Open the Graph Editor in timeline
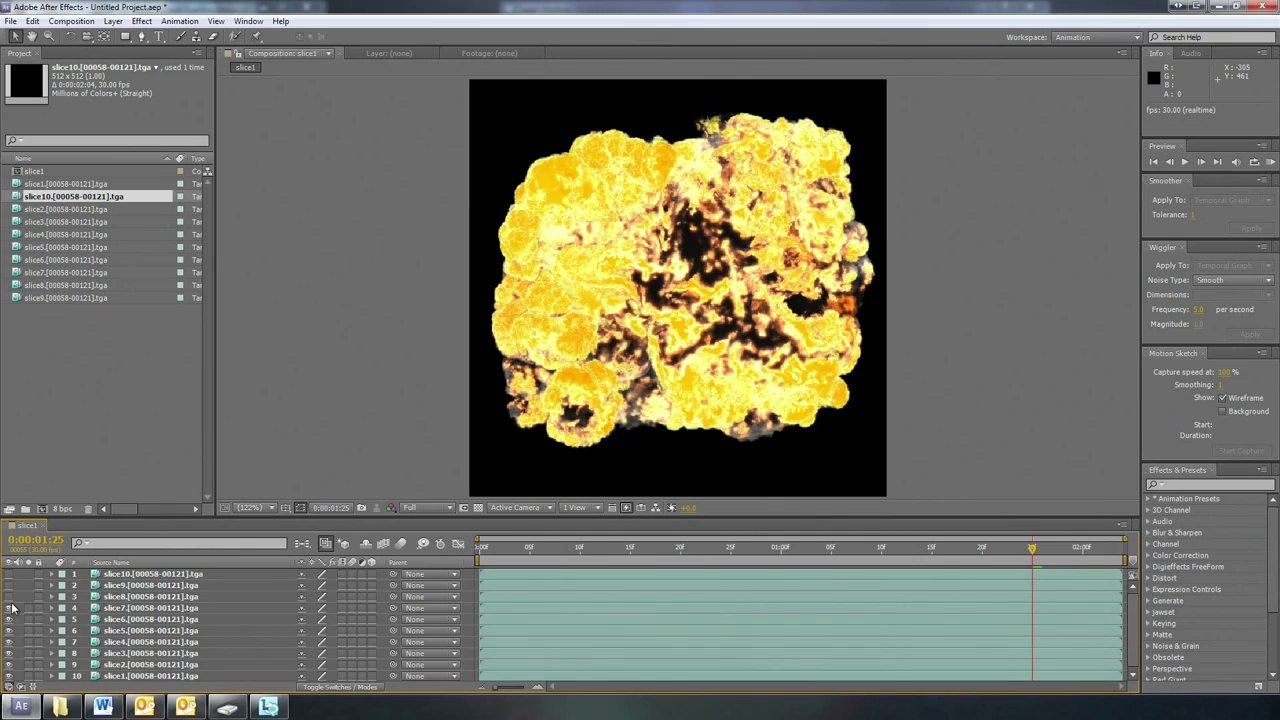This screenshot has width=1280, height=720. click(458, 544)
